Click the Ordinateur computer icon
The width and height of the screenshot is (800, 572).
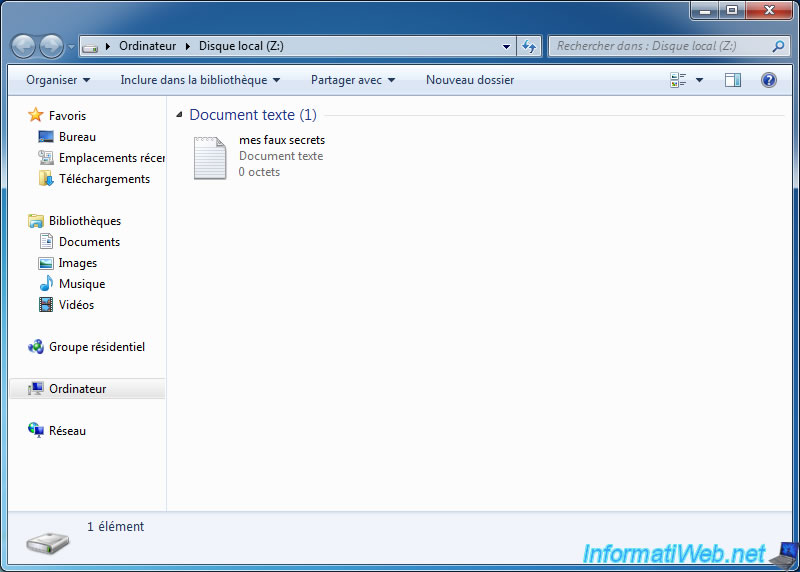click(x=35, y=388)
